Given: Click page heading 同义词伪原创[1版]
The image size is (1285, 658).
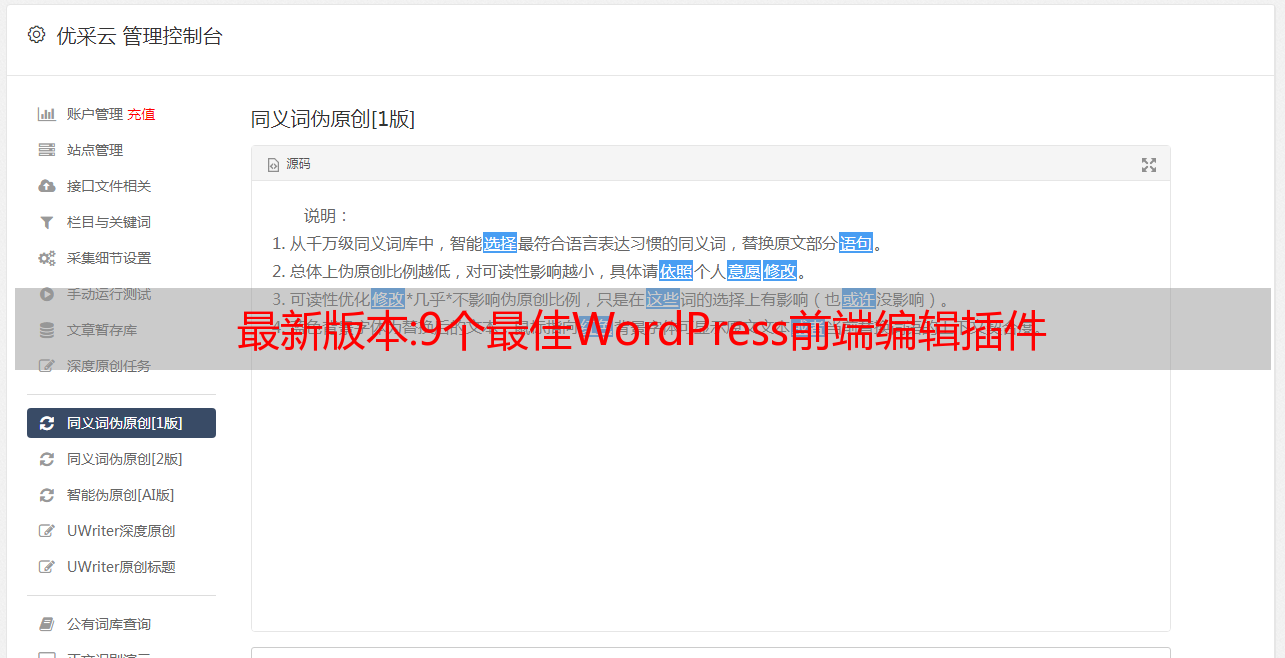Looking at the screenshot, I should point(332,119).
